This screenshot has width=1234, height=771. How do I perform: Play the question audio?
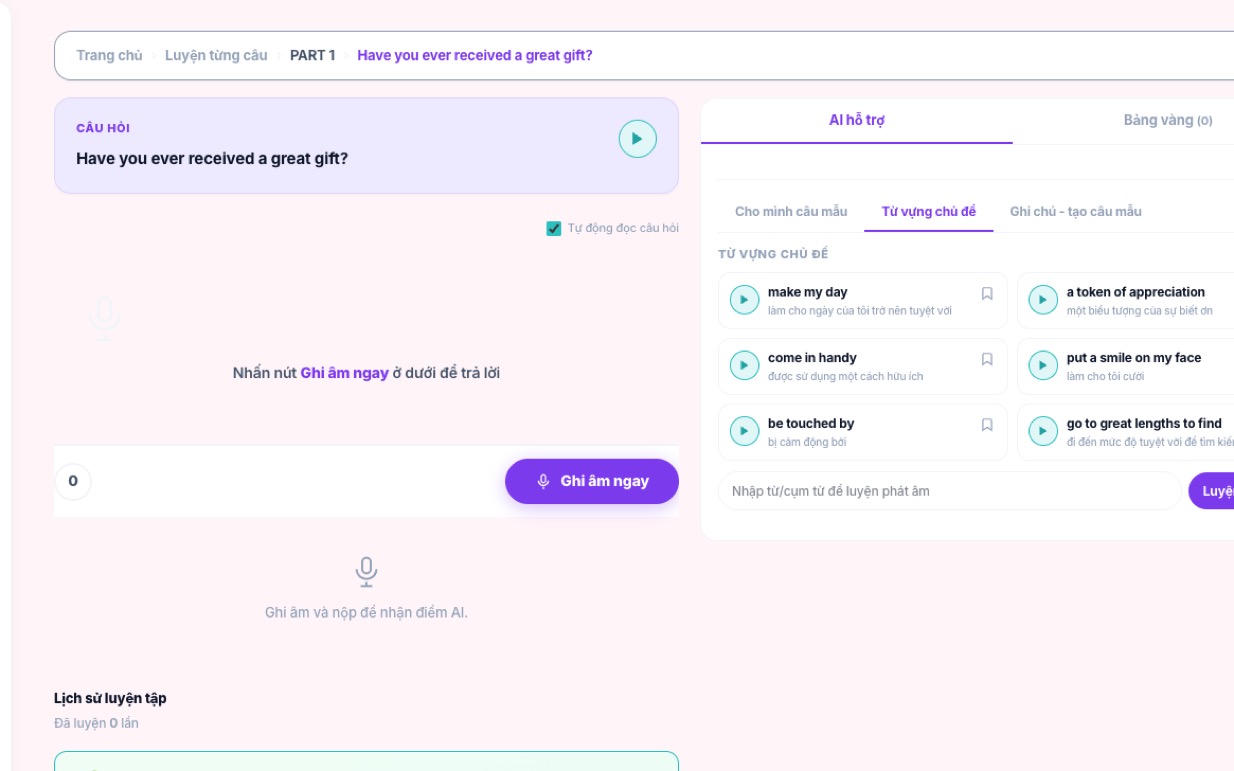click(x=637, y=139)
